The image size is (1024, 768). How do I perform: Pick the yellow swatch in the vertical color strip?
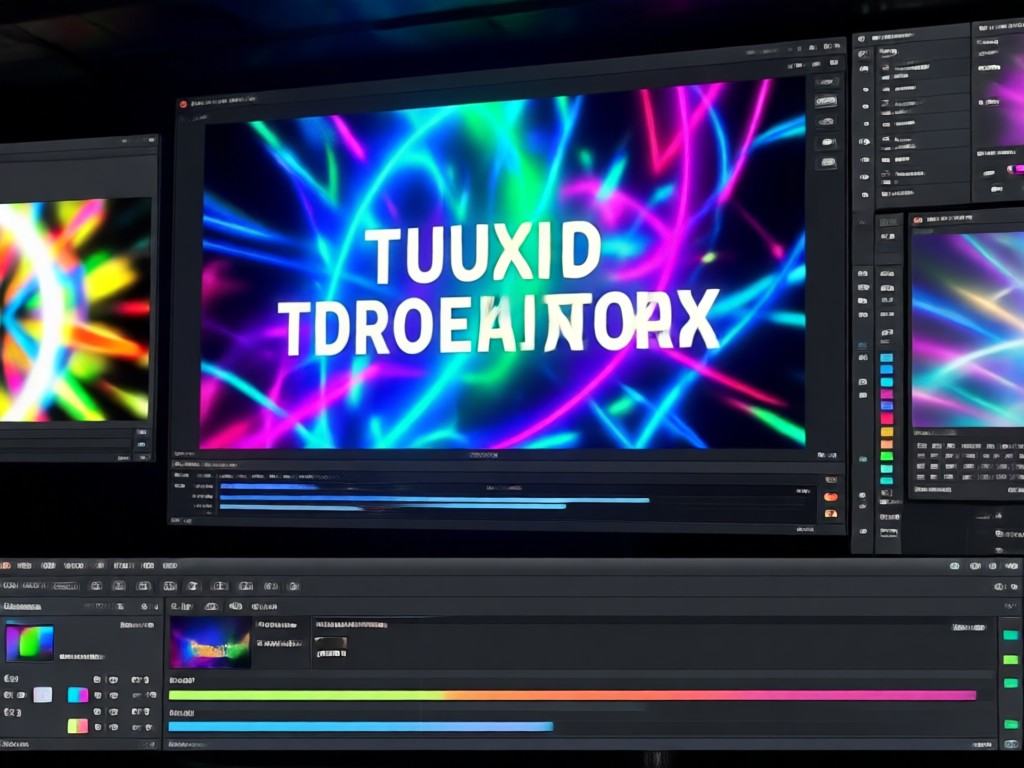click(x=887, y=432)
